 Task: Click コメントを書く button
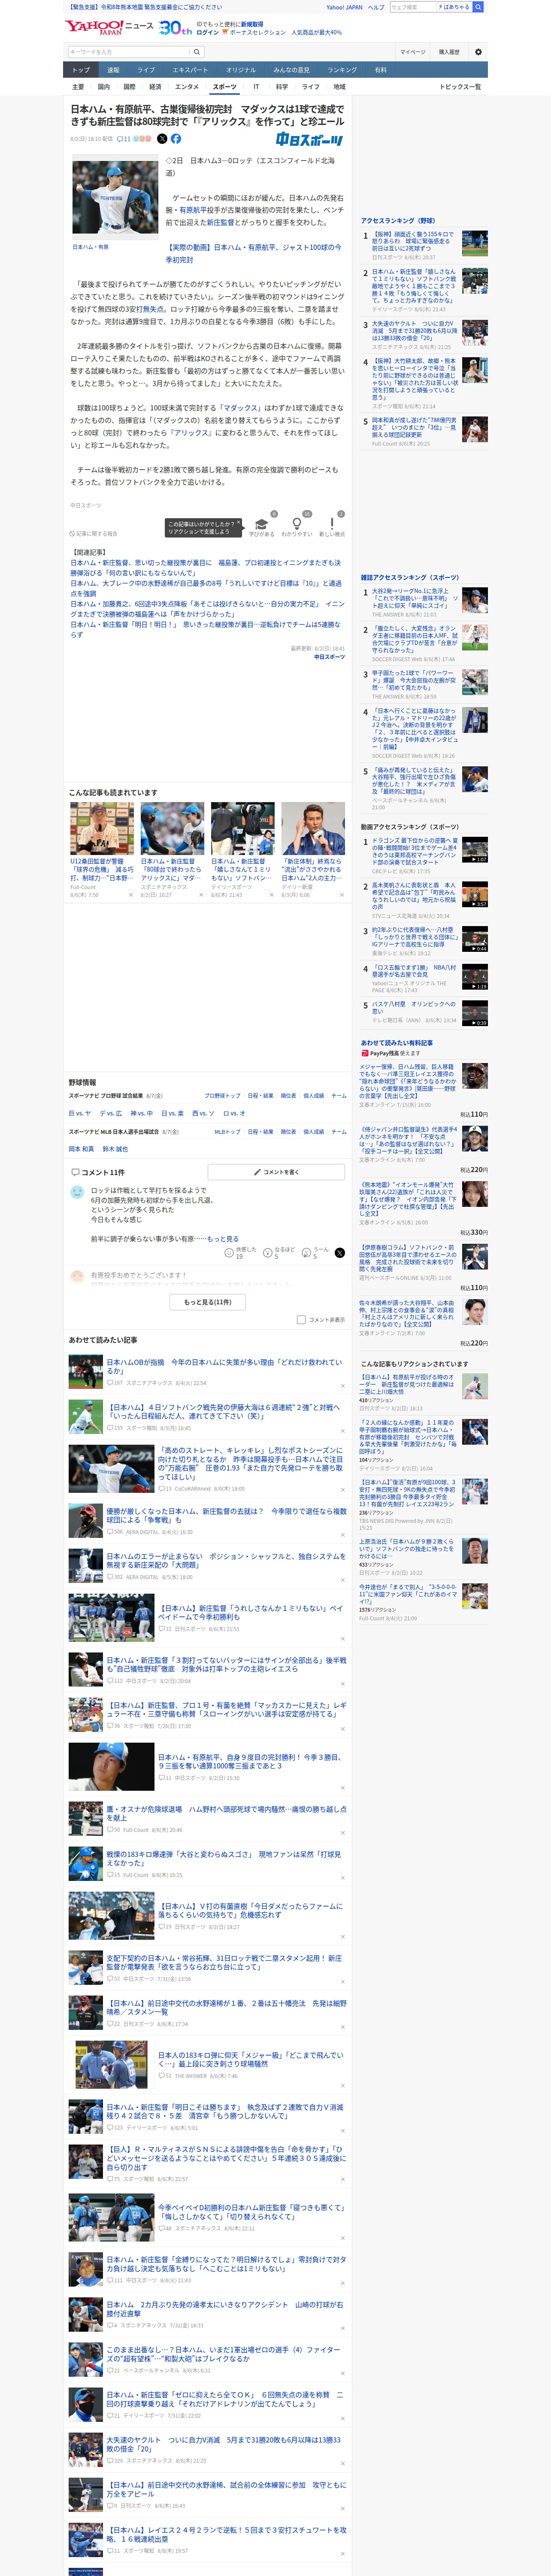click(276, 1172)
